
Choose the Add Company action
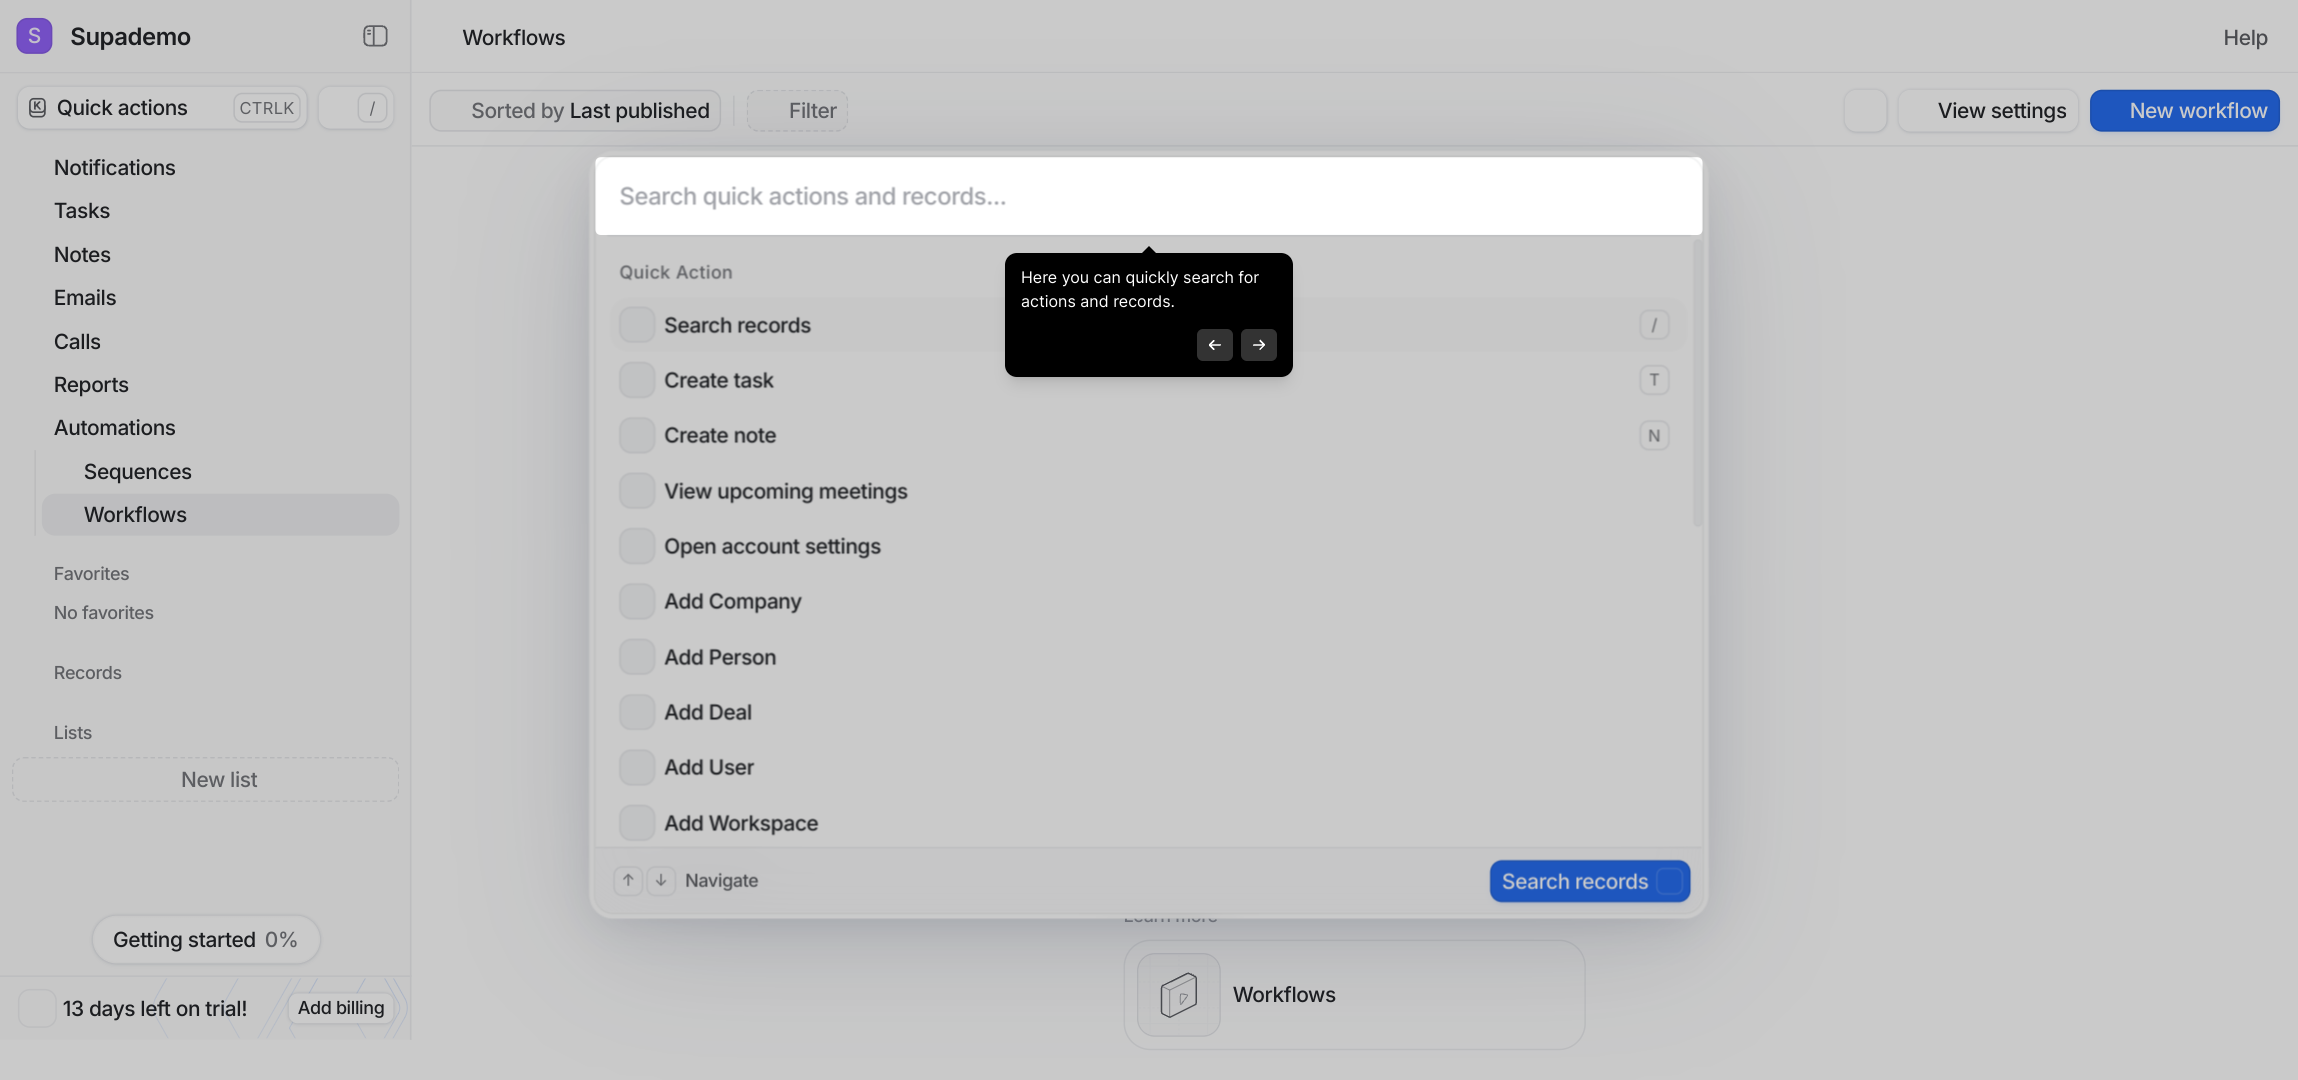(1148, 601)
